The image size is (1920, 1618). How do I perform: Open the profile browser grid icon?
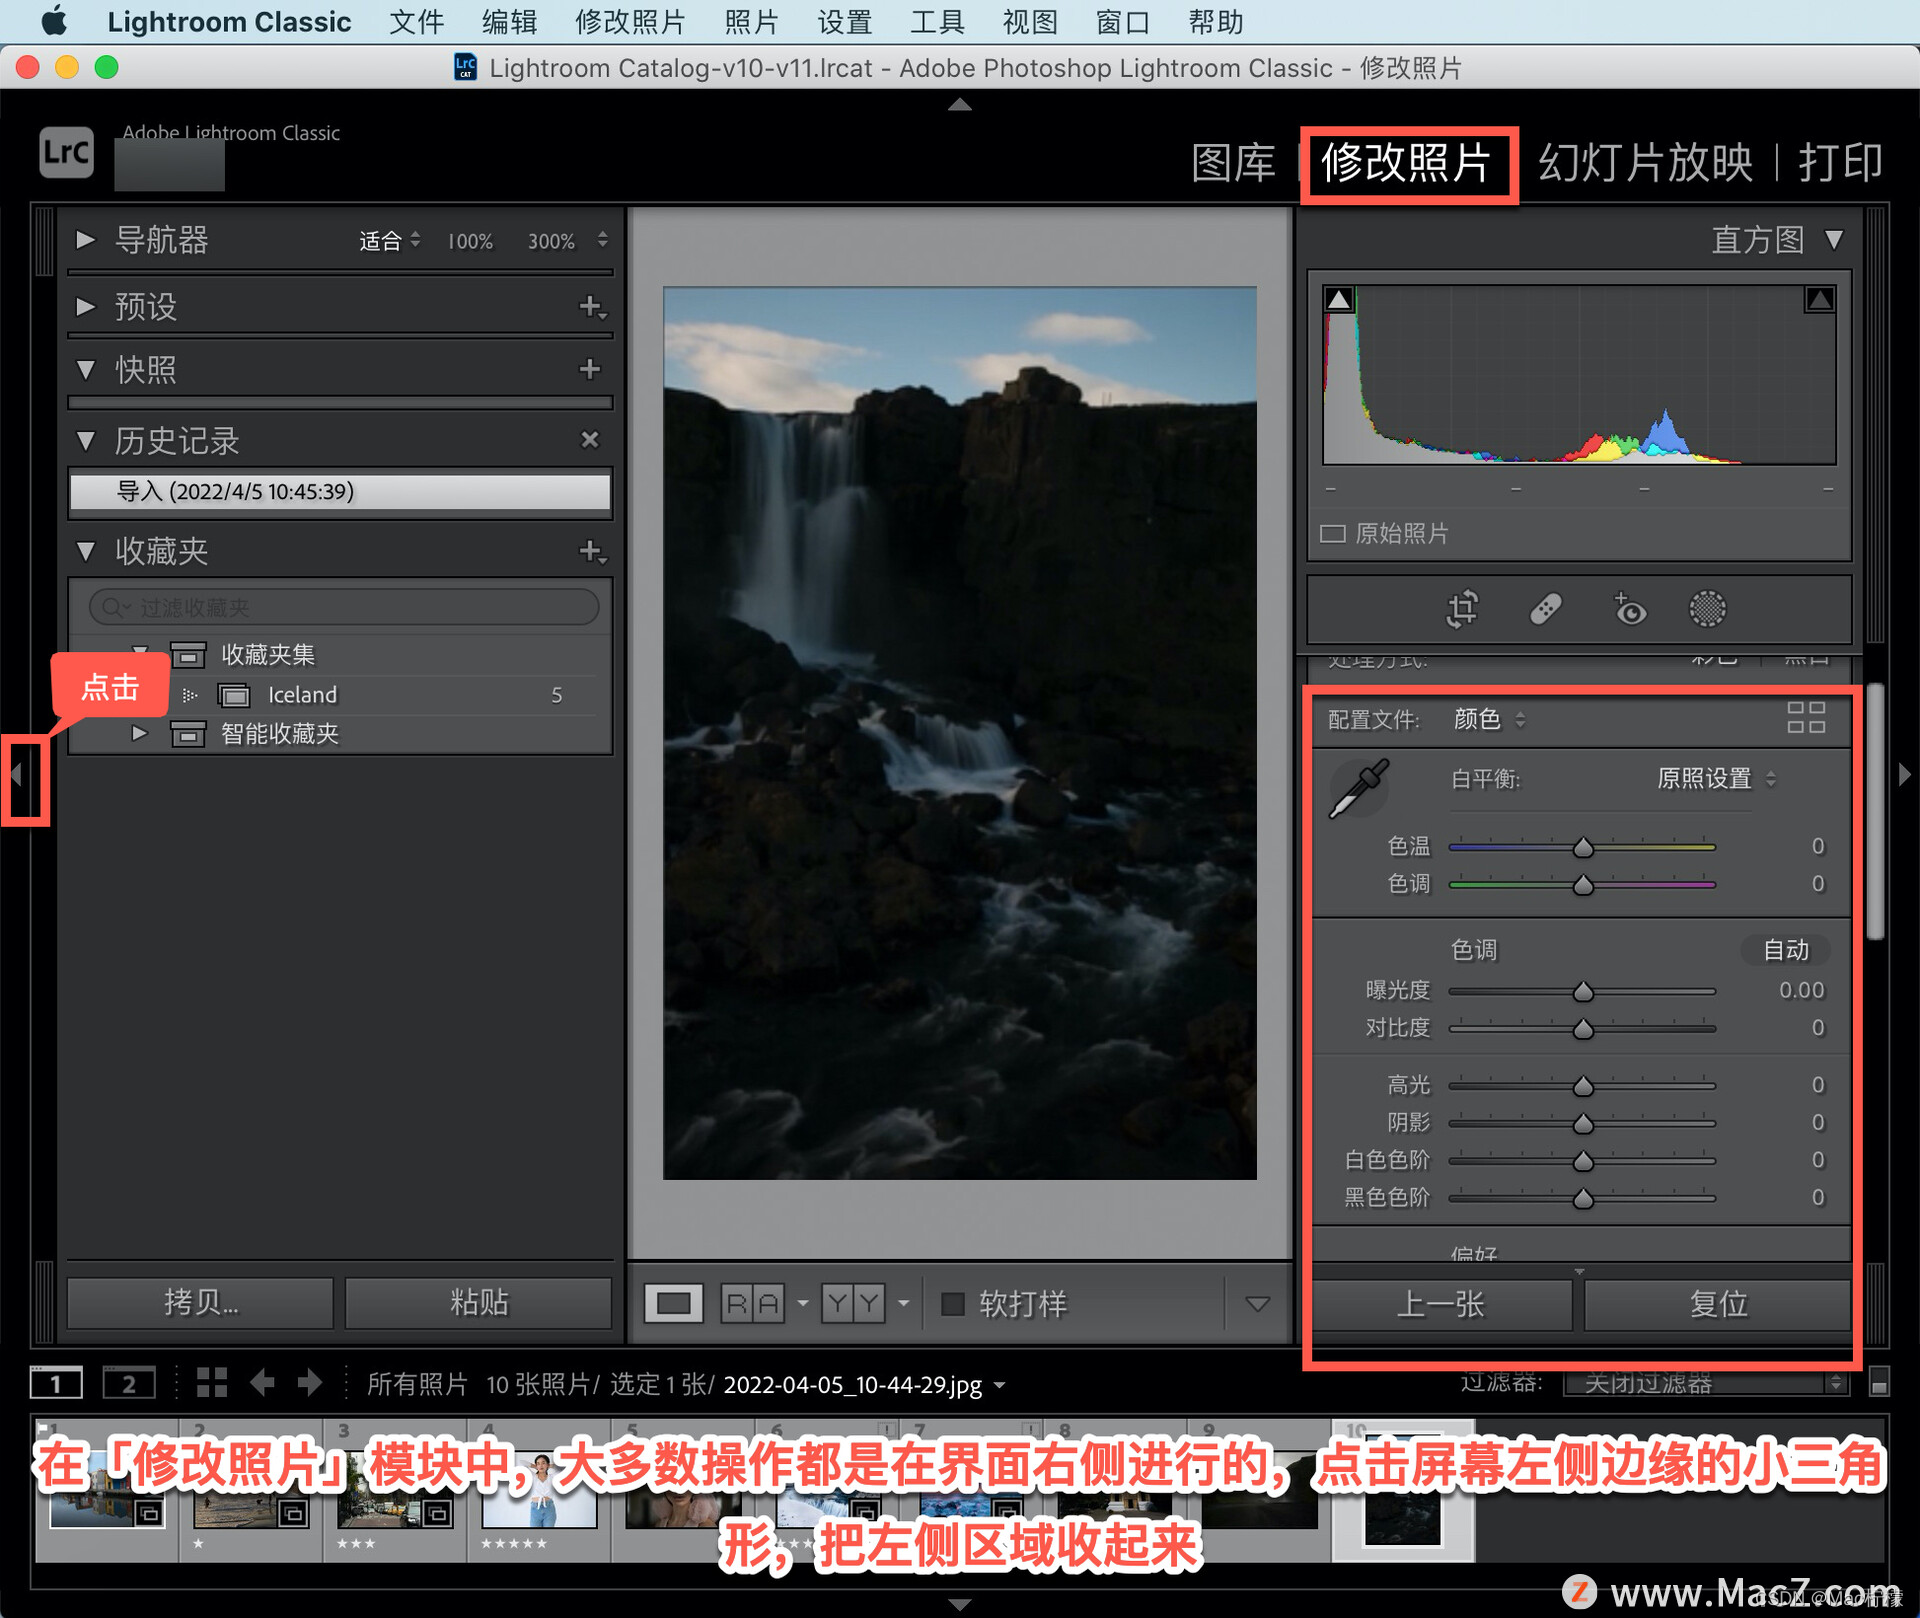click(1806, 718)
